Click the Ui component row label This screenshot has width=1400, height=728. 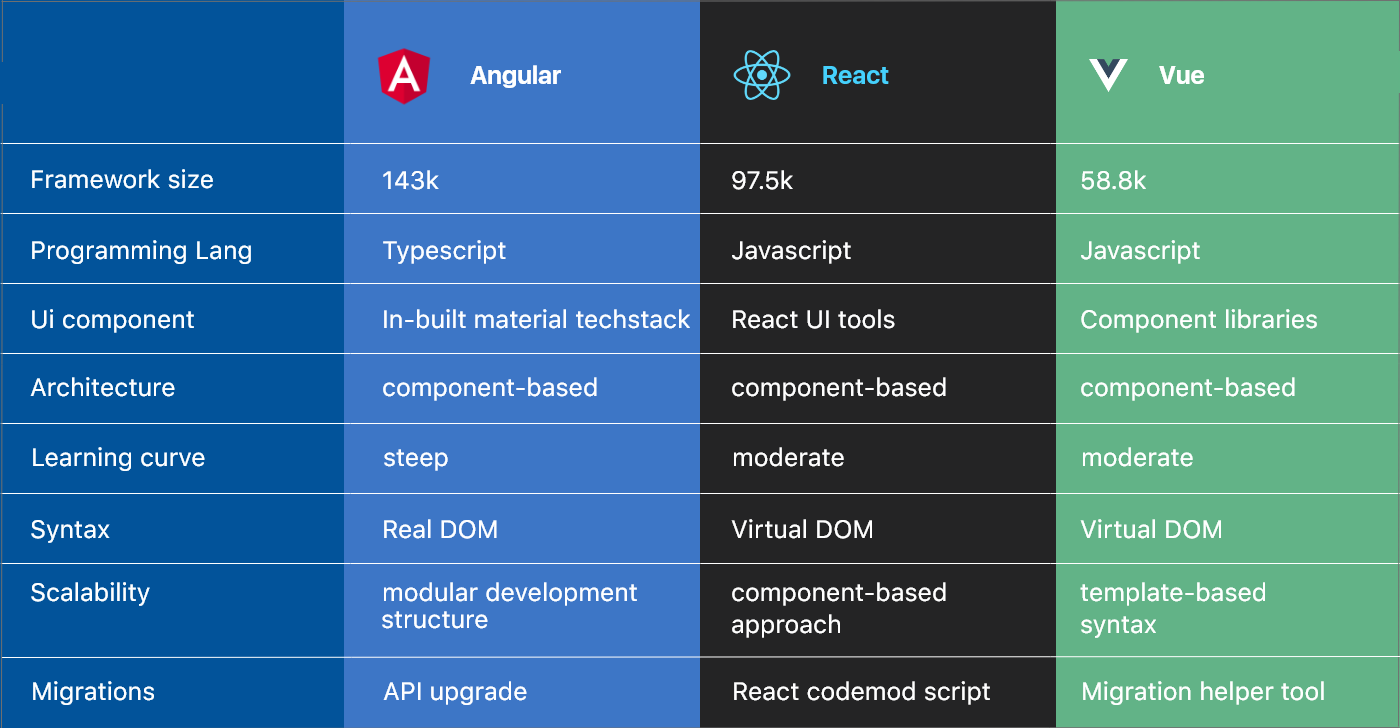[x=112, y=320]
